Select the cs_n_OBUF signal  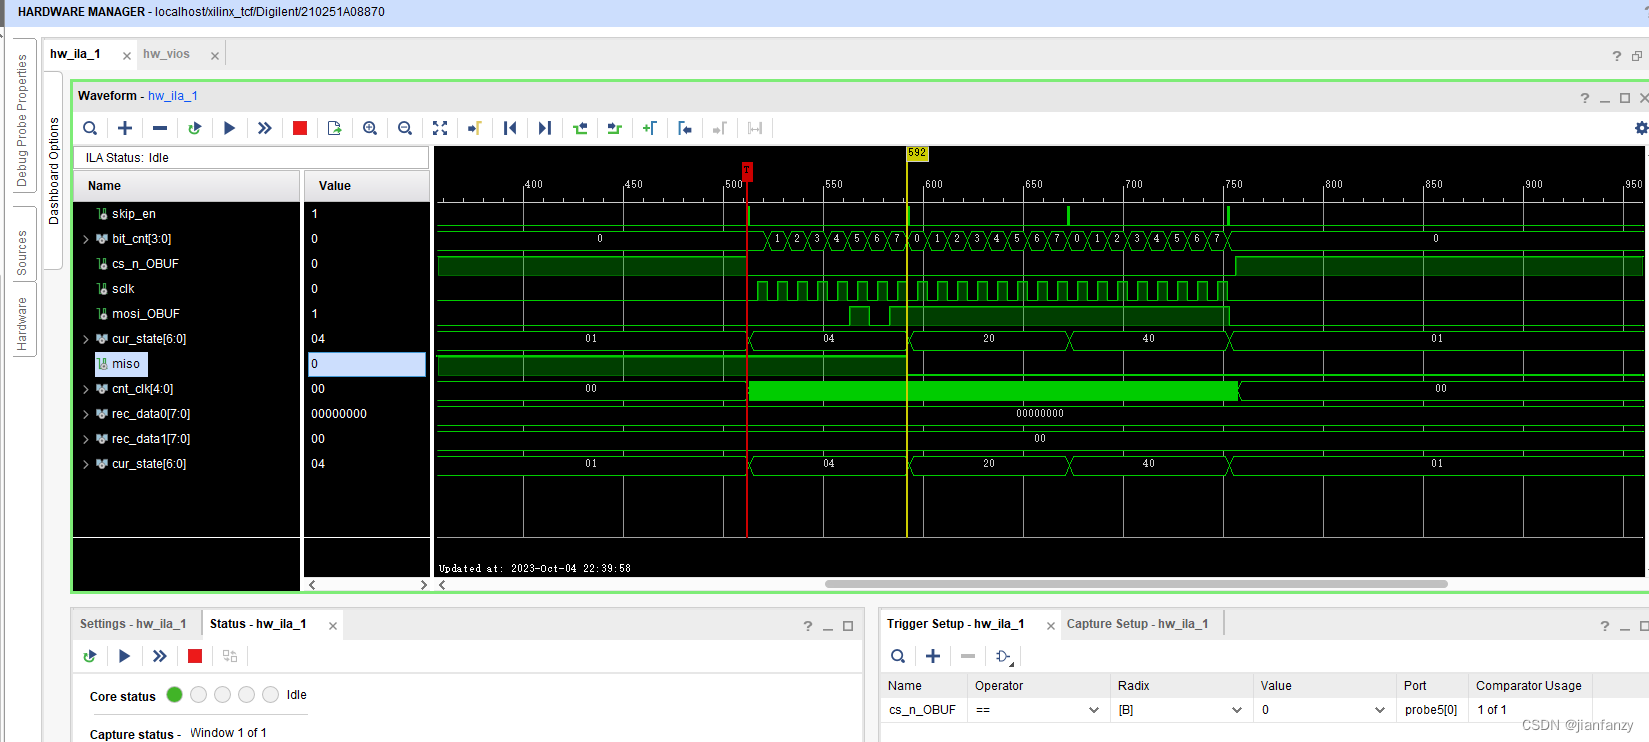[145, 264]
